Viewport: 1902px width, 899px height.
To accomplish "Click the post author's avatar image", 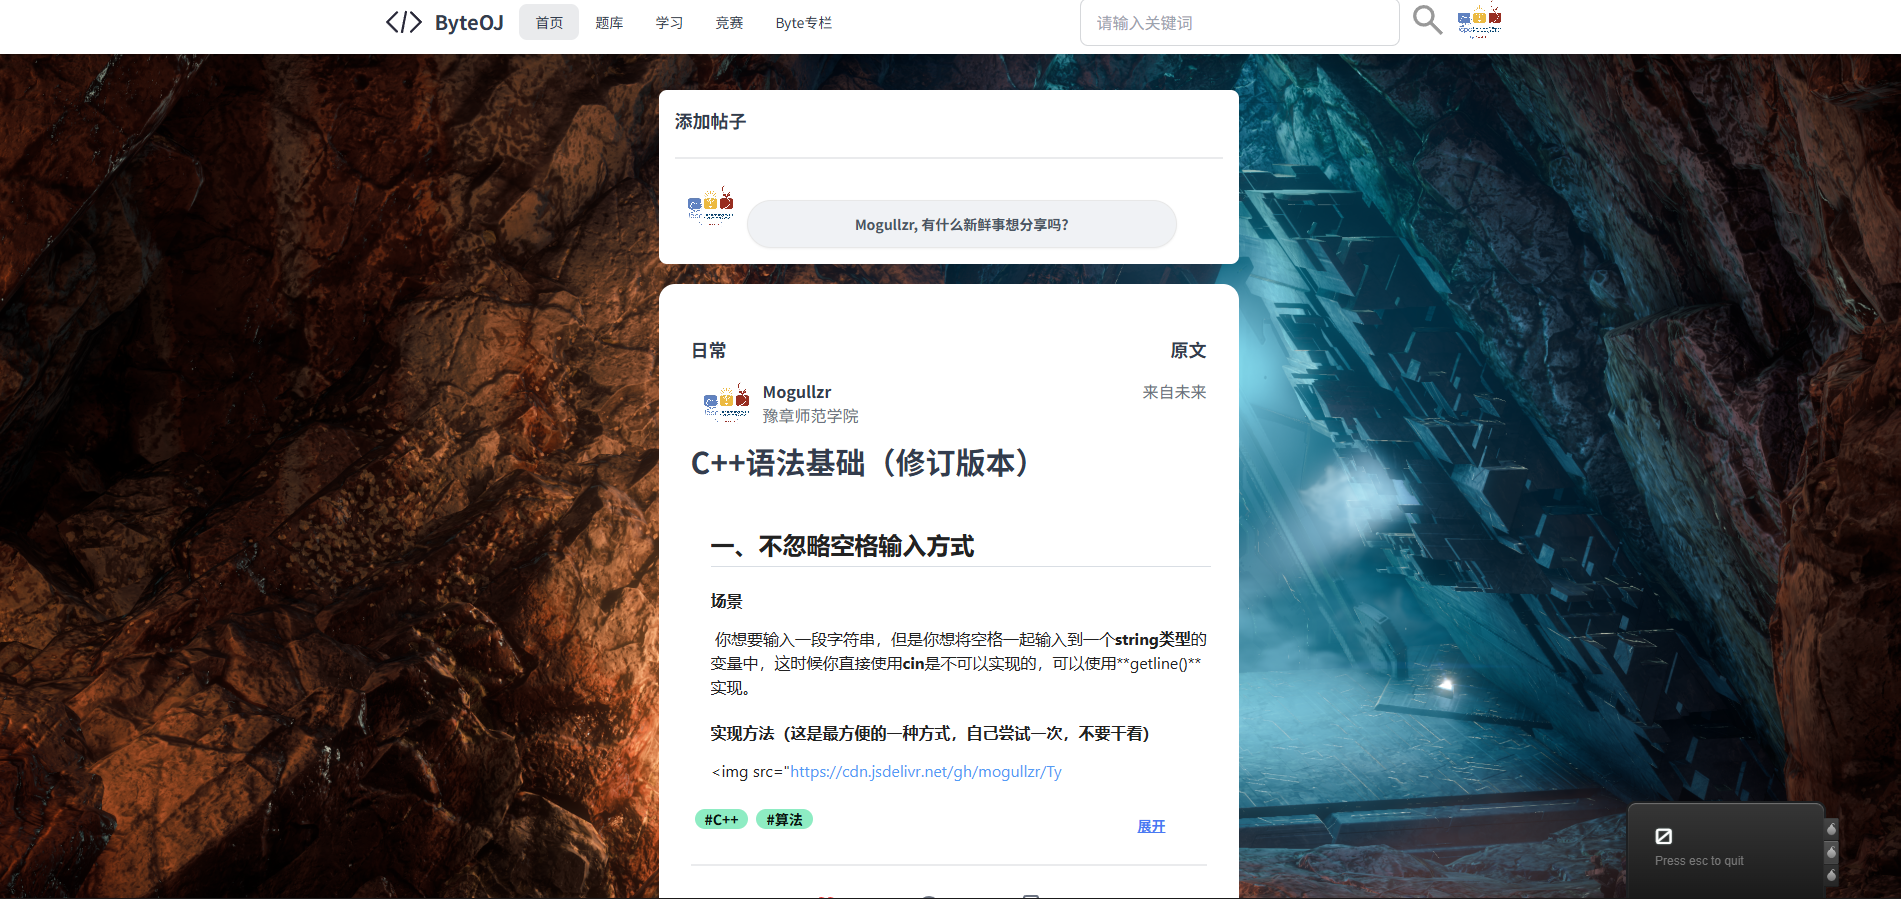I will (x=727, y=402).
